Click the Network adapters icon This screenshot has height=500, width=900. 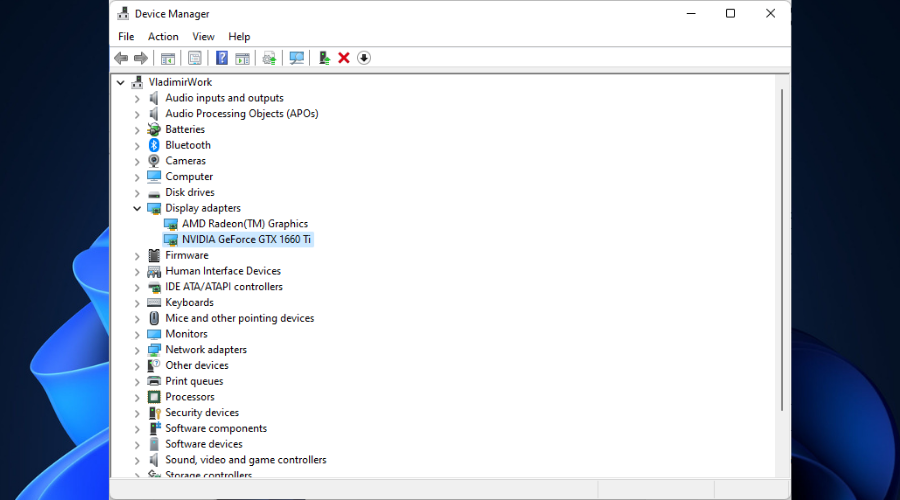point(154,350)
